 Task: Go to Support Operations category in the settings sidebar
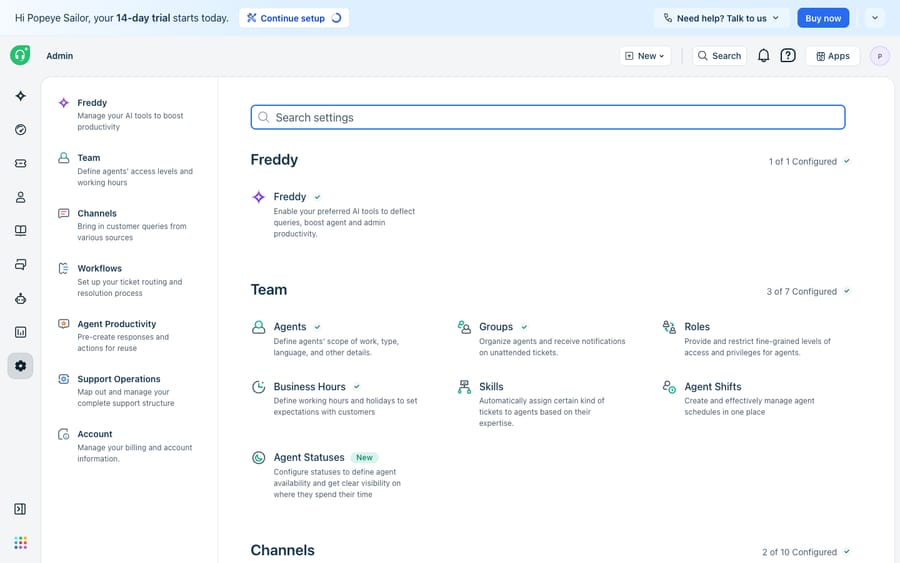tap(129, 391)
